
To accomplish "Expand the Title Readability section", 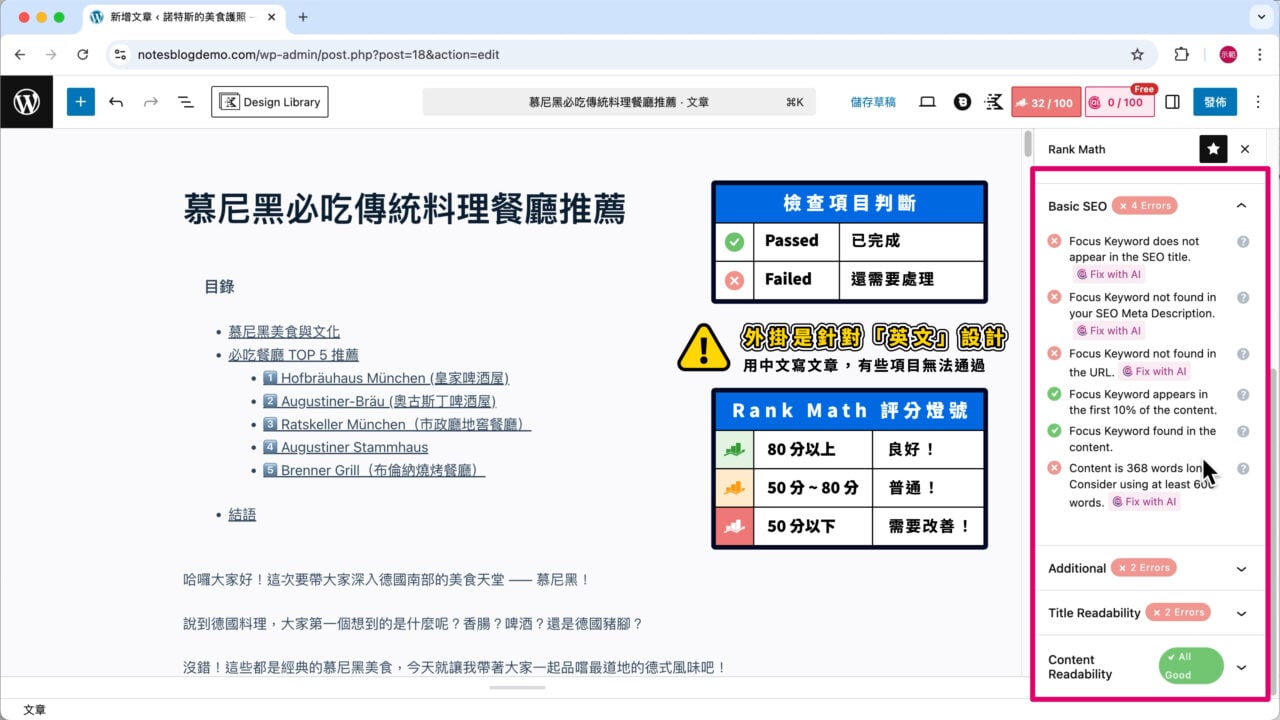I will click(x=1241, y=613).
